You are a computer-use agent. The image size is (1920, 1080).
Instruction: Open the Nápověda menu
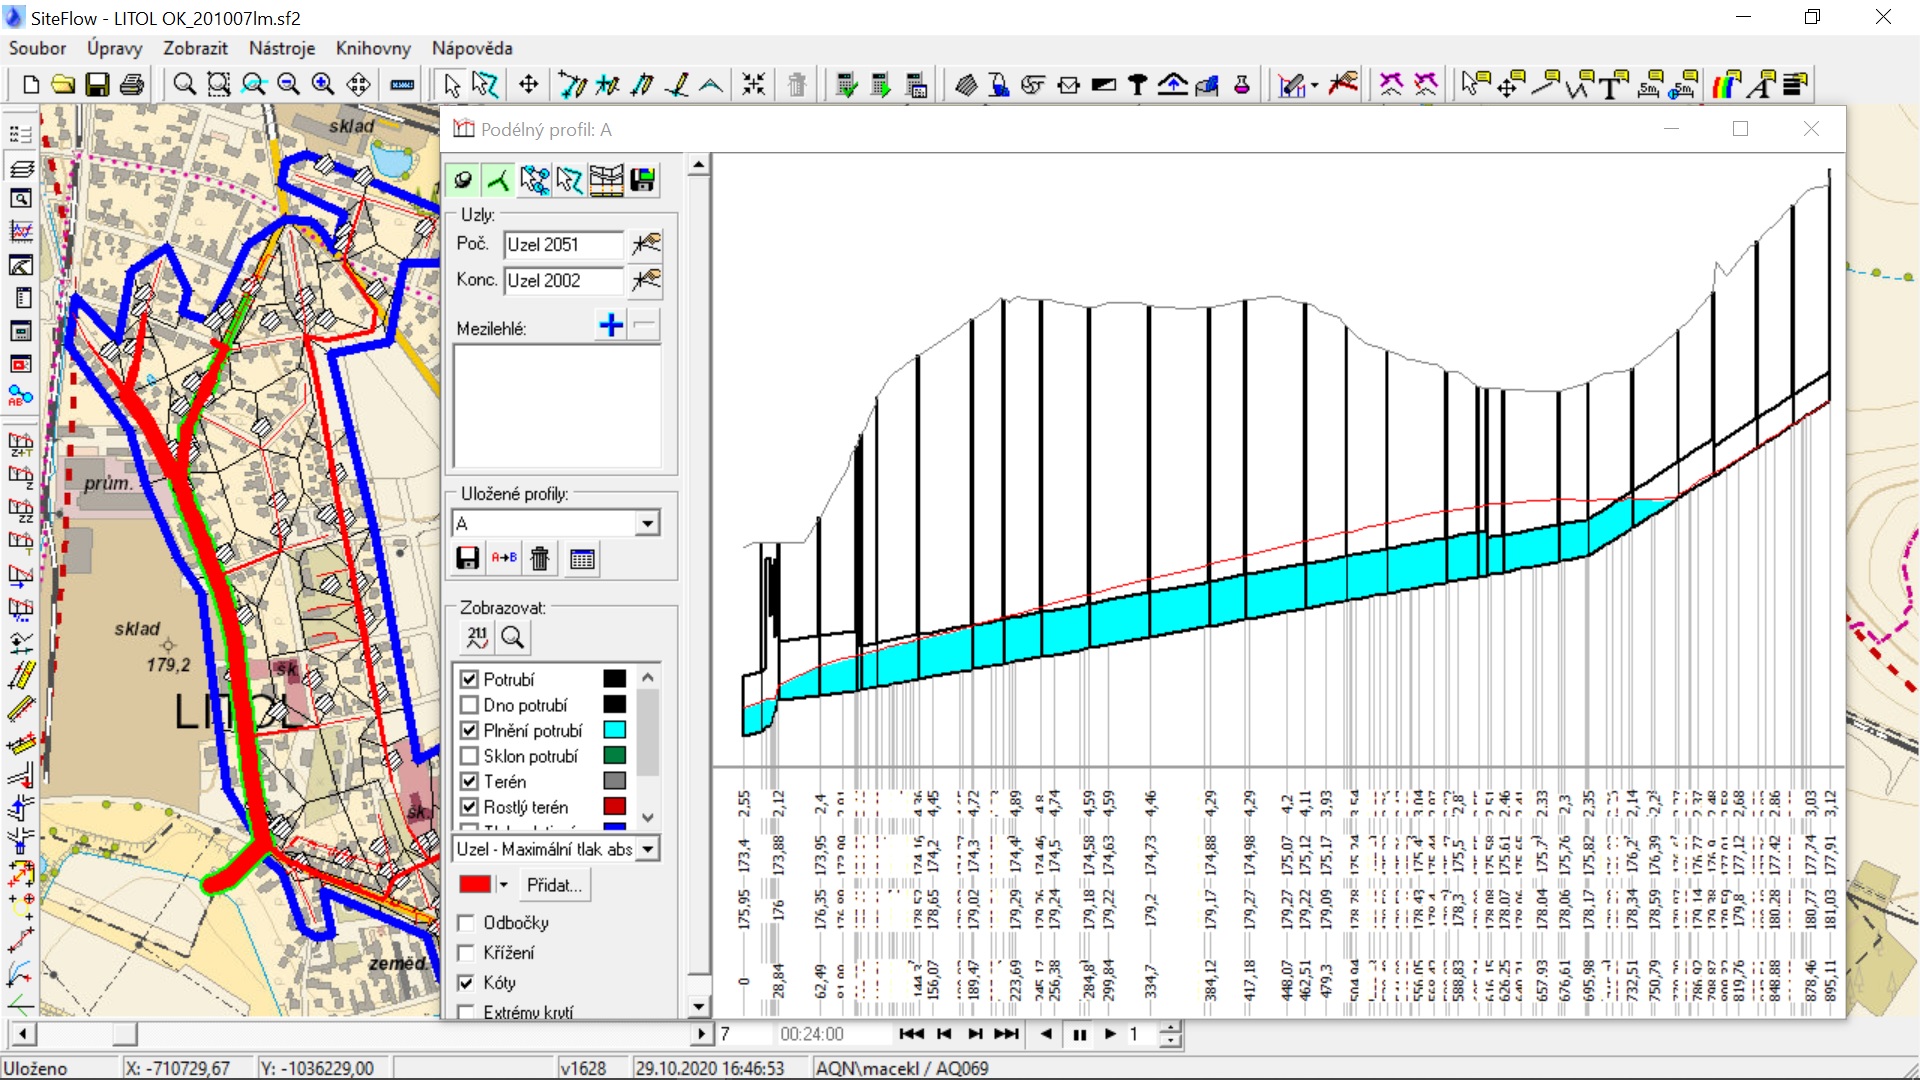472,48
